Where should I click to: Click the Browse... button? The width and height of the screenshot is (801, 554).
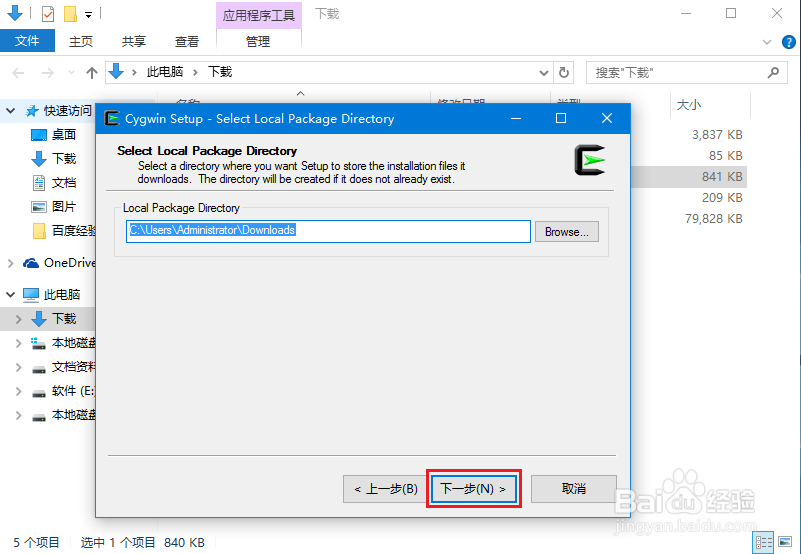(567, 232)
